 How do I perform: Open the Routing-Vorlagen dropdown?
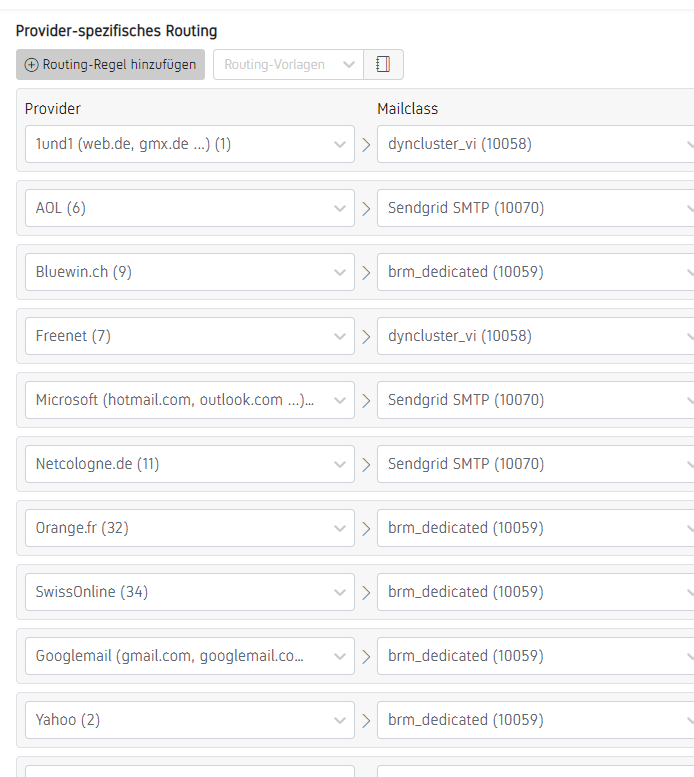point(287,65)
